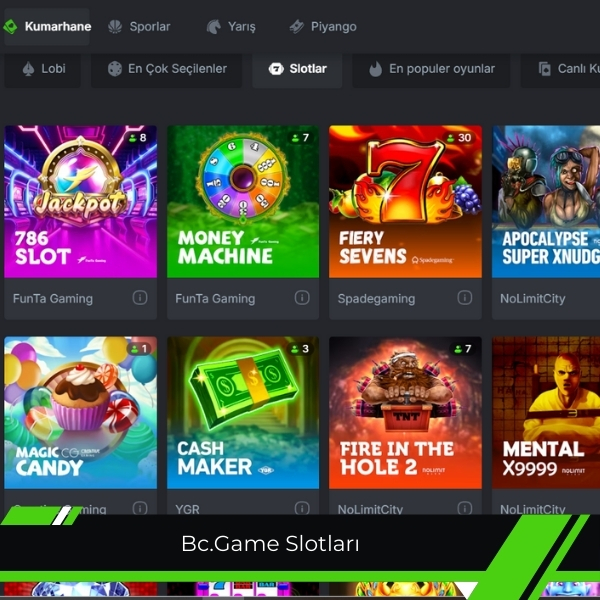This screenshot has width=600, height=600.
Task: Open the Slotlar tab
Action: [297, 69]
